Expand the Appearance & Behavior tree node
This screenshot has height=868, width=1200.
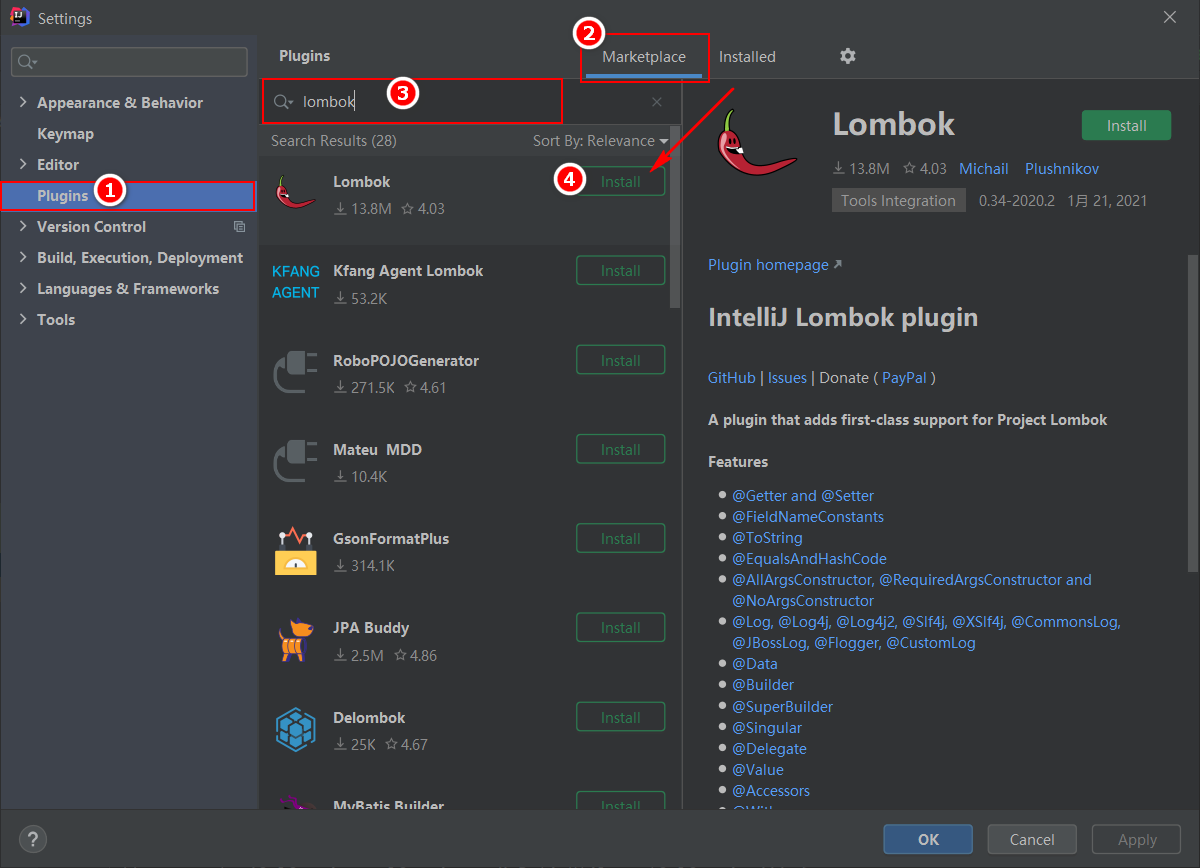pos(24,103)
